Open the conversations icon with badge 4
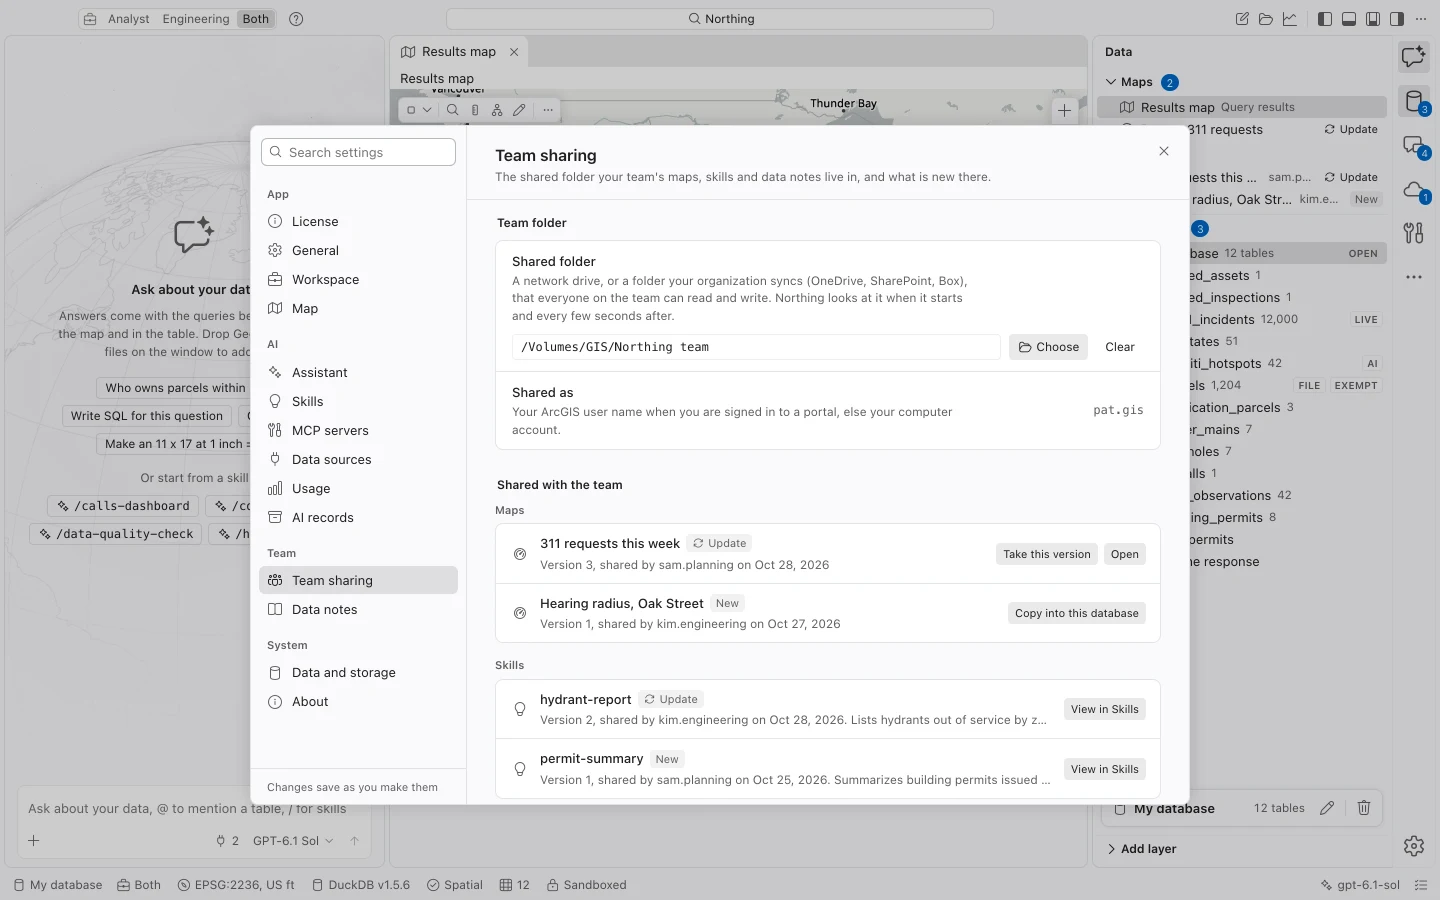 1413,147
